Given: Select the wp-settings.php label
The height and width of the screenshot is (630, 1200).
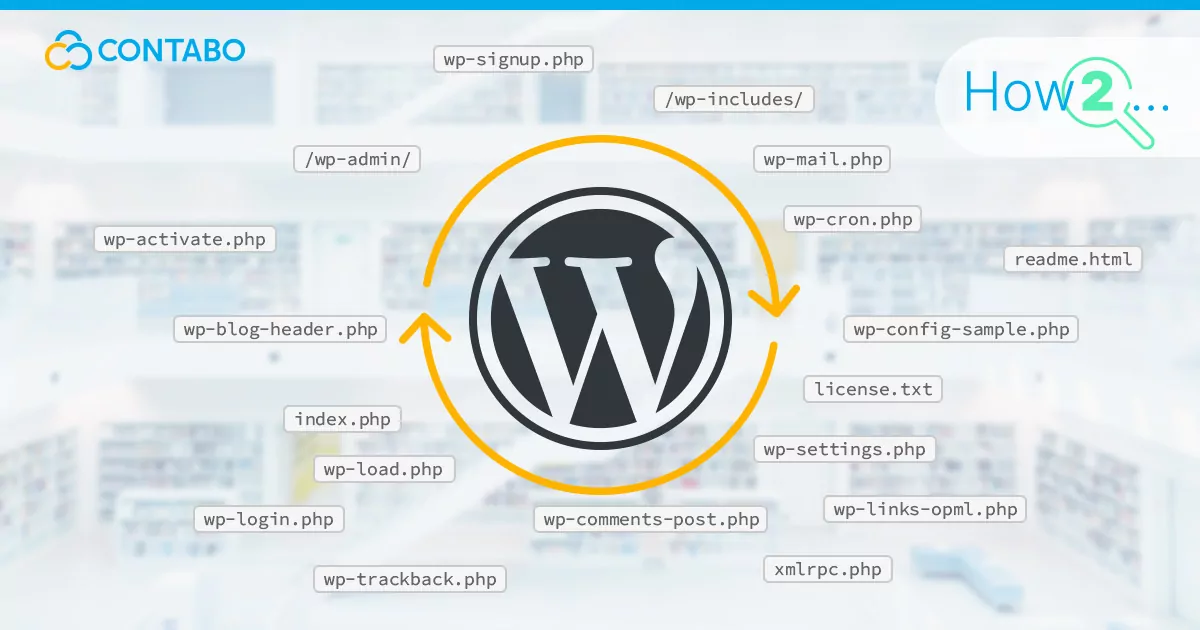Looking at the screenshot, I should pos(845,449).
